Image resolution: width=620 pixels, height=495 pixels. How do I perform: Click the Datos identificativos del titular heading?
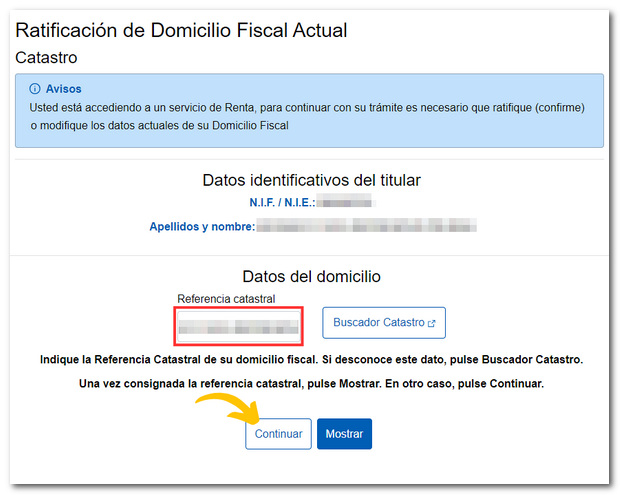311,180
